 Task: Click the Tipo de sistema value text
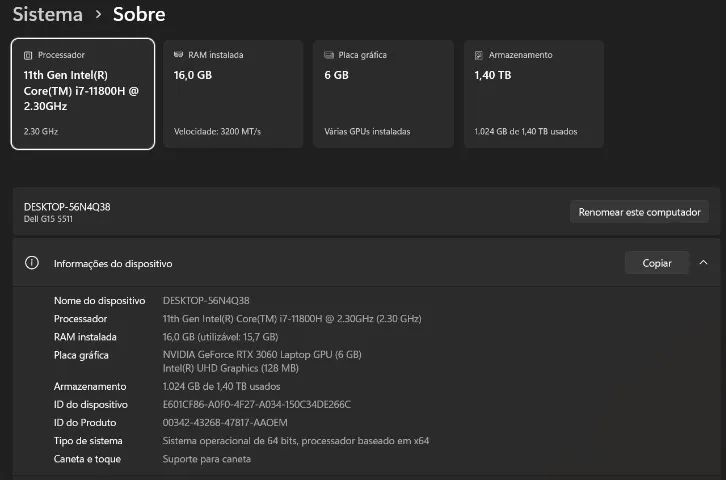pos(295,441)
